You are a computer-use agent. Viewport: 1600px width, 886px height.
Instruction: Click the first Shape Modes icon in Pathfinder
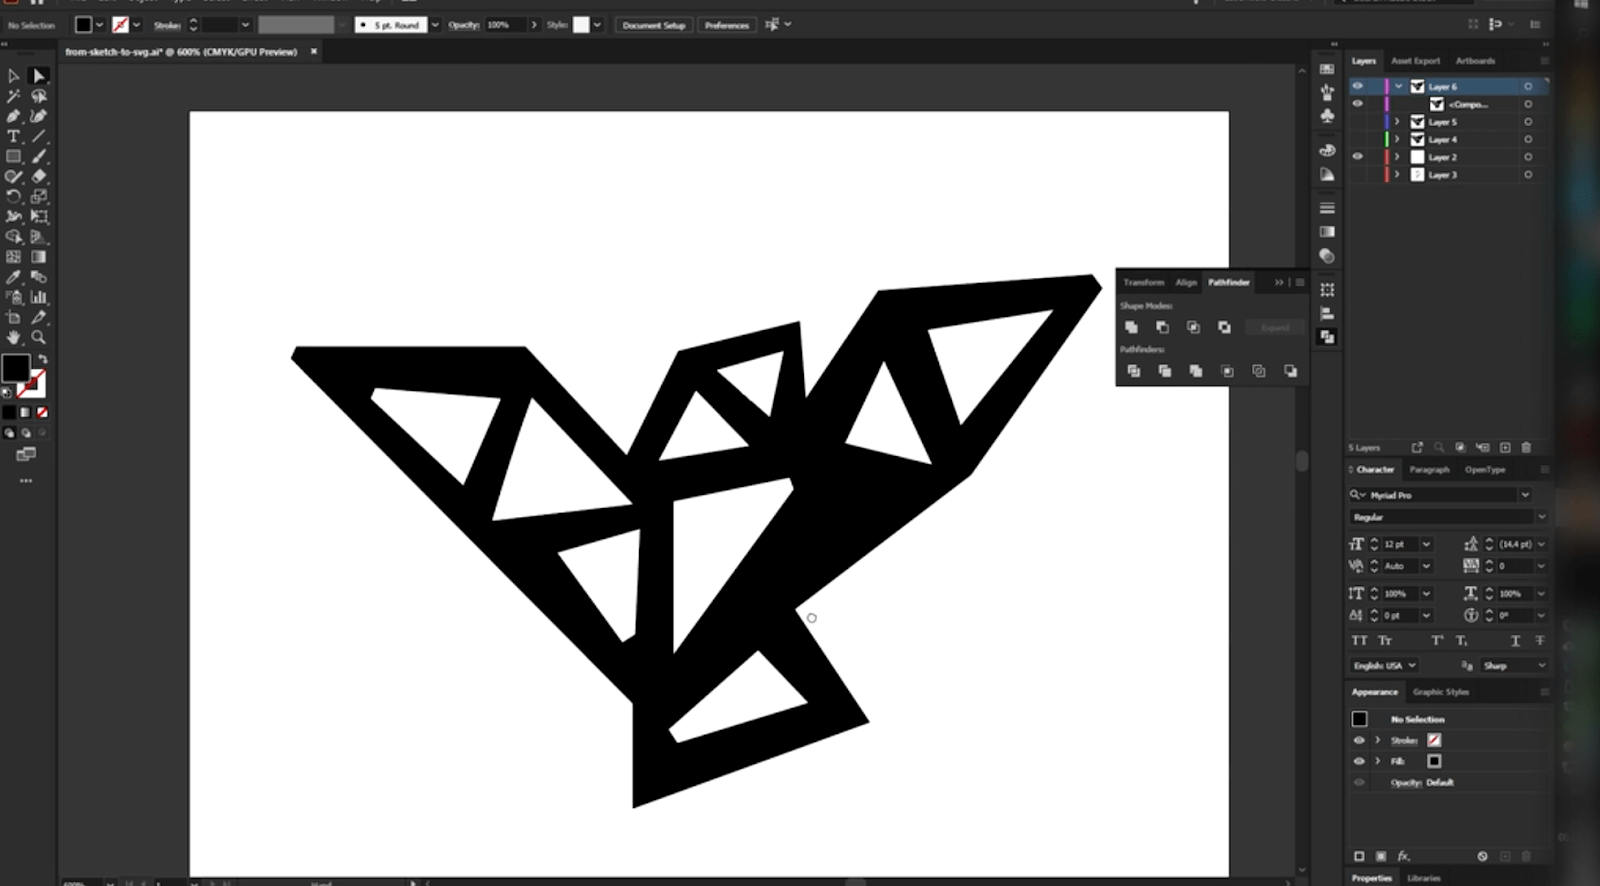[1131, 327]
